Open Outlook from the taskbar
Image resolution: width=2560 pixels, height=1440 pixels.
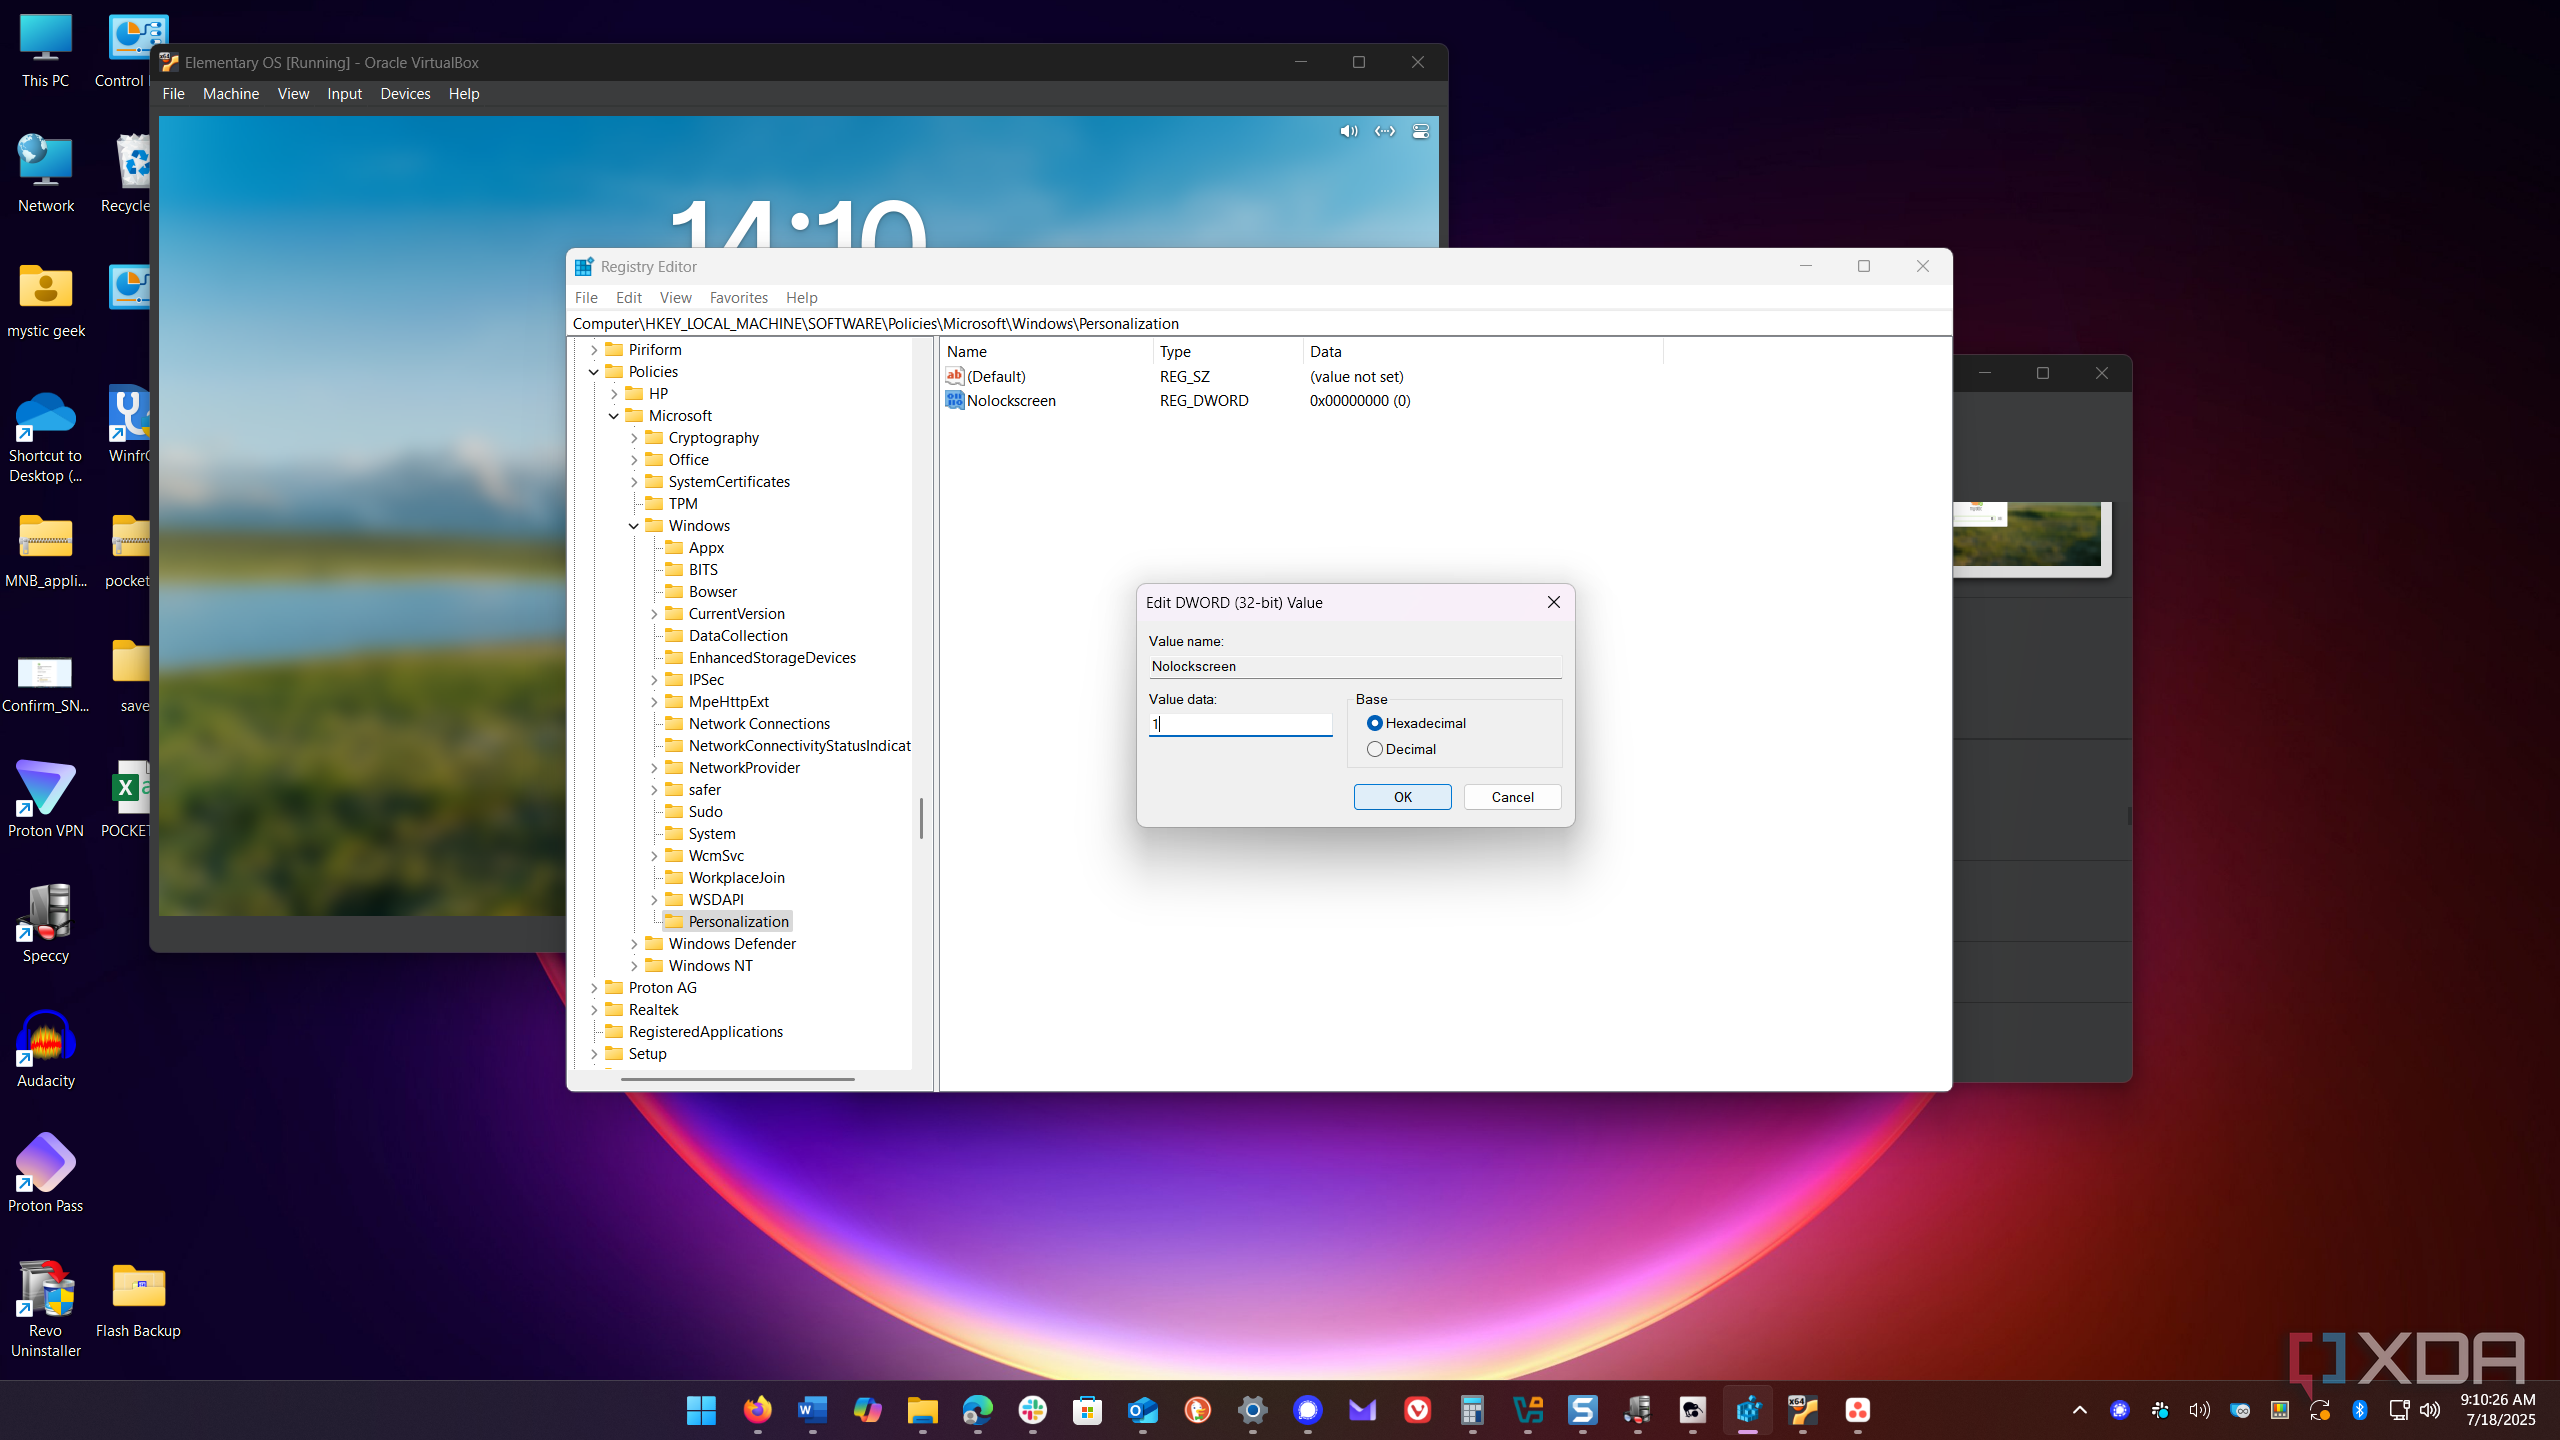(1142, 1410)
